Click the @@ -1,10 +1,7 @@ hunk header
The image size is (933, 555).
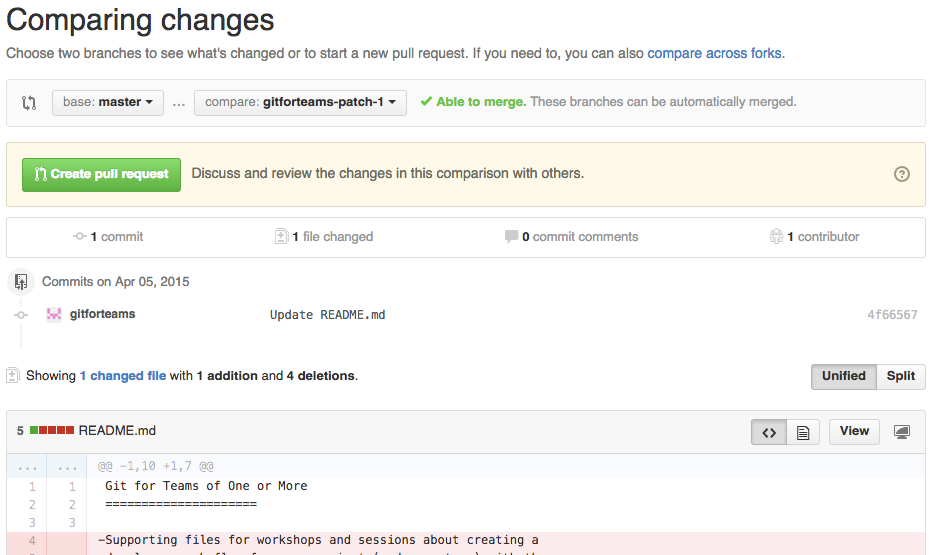(x=156, y=466)
